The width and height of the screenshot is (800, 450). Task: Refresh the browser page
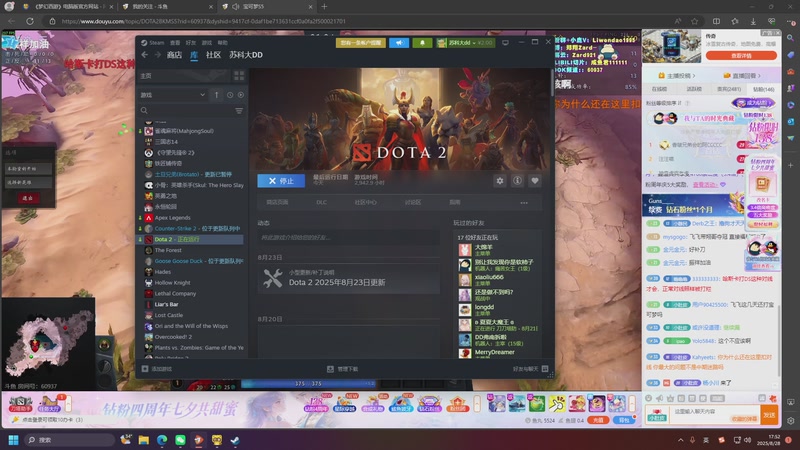pos(30,21)
